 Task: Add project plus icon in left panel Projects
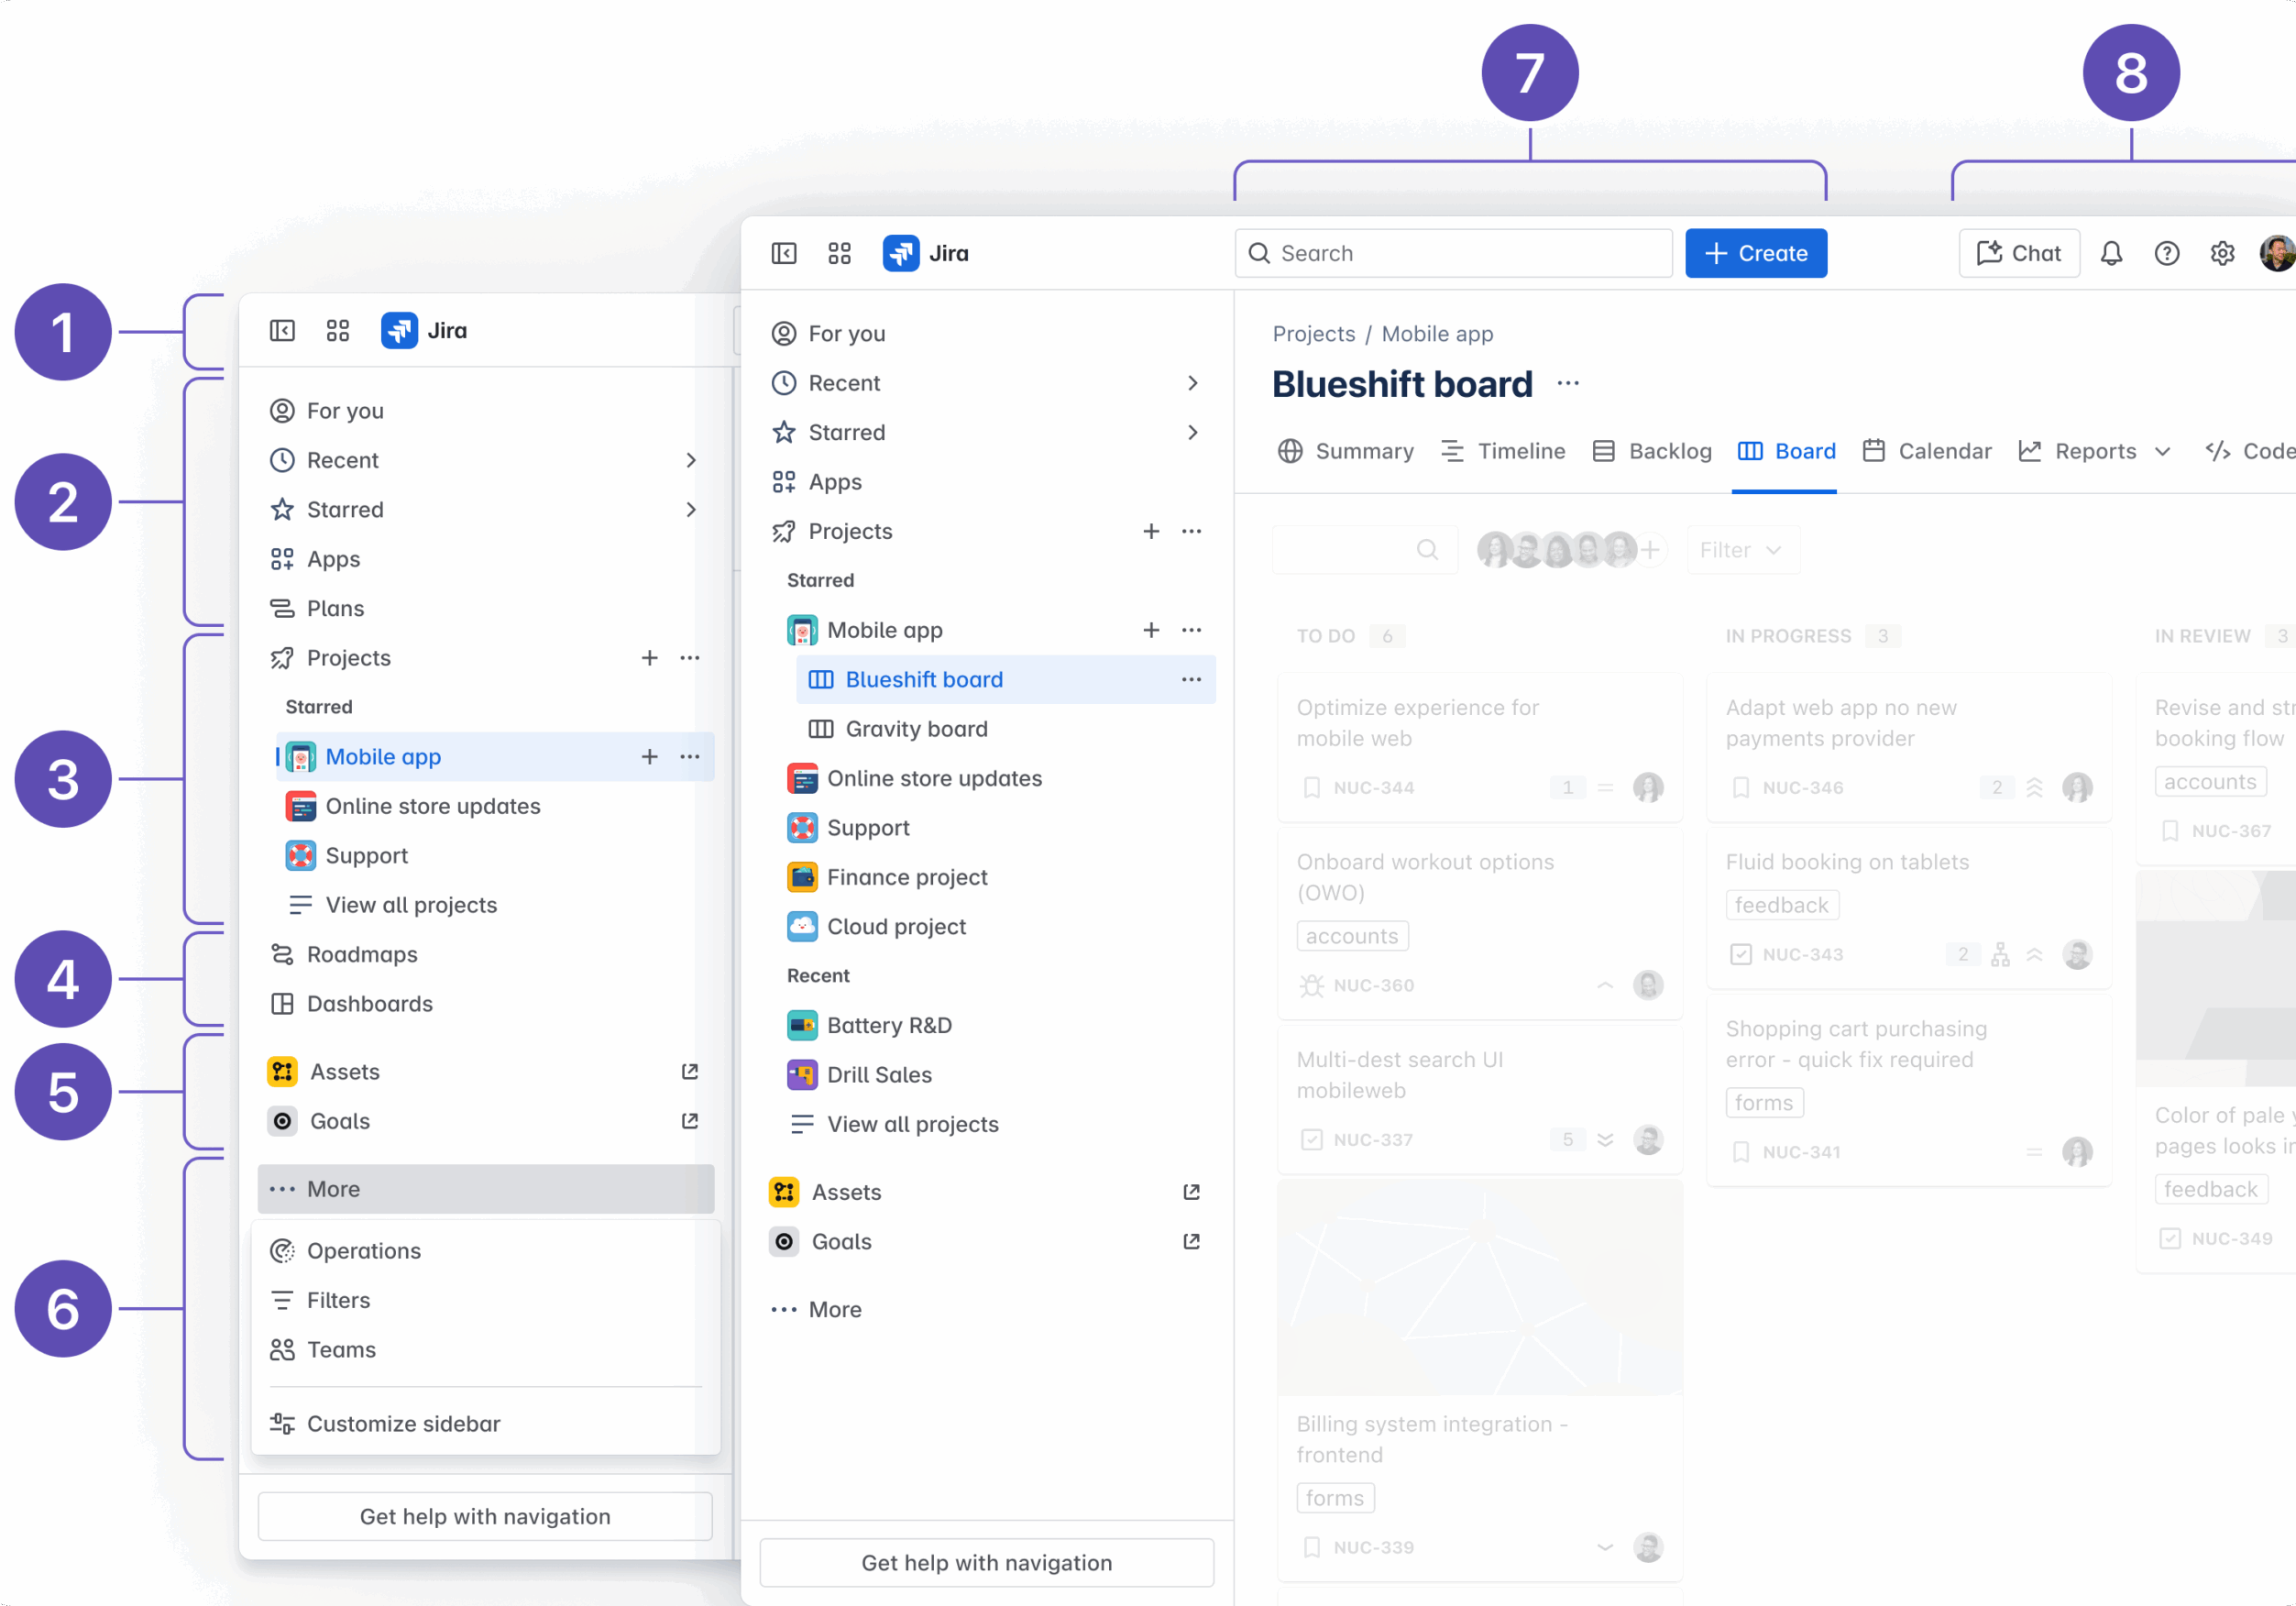coord(649,658)
